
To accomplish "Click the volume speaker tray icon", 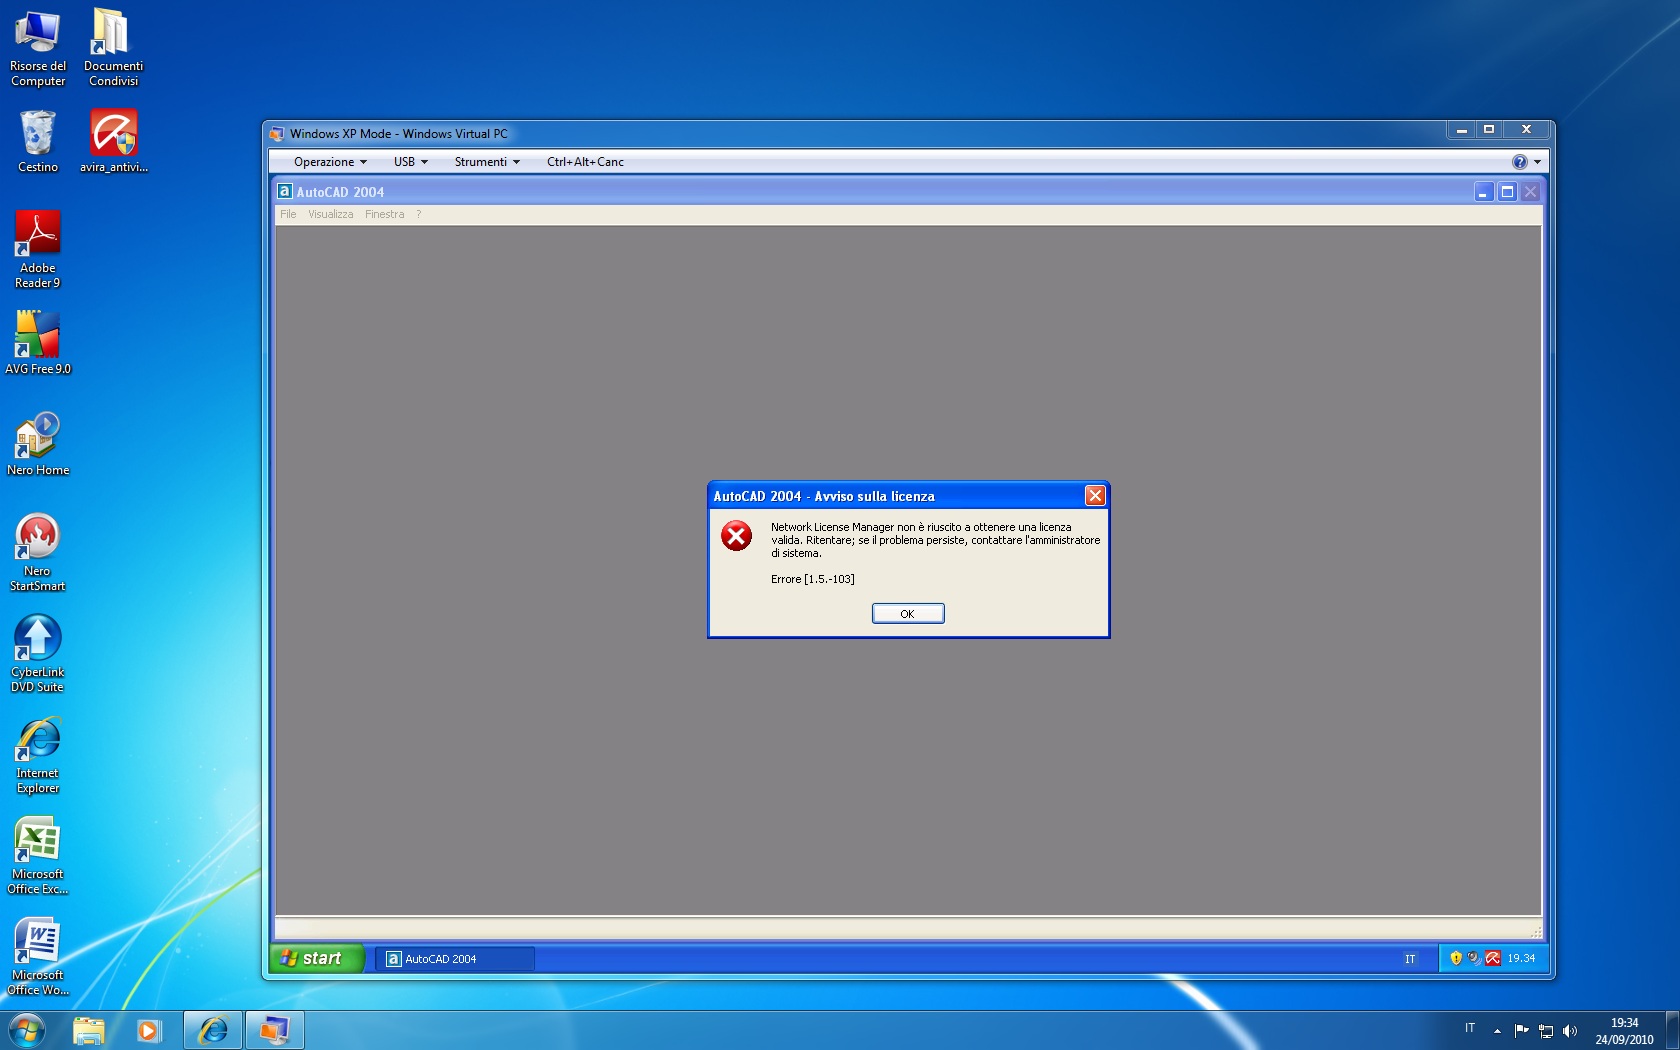I will [1570, 1031].
